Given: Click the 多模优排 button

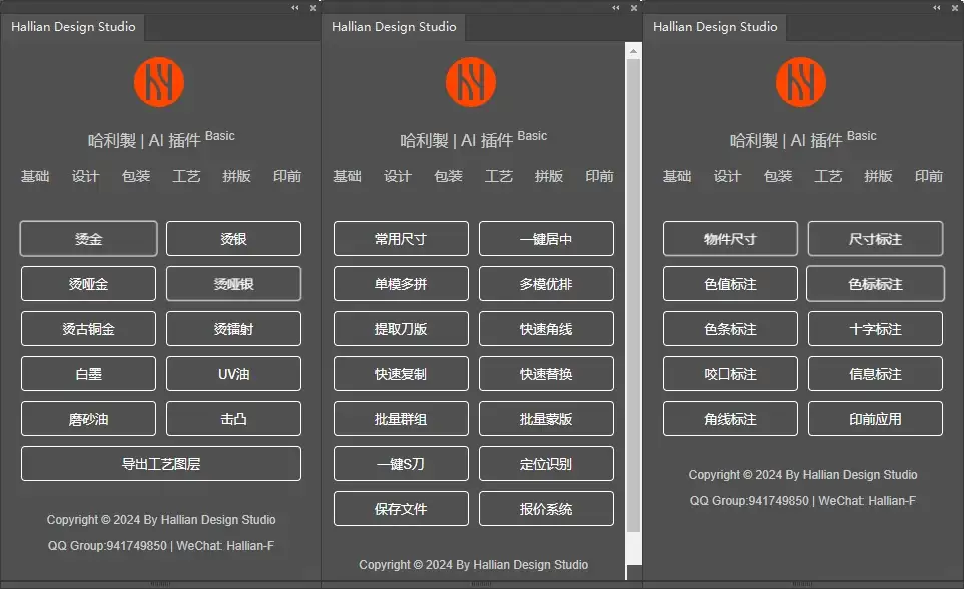Looking at the screenshot, I should 547,283.
